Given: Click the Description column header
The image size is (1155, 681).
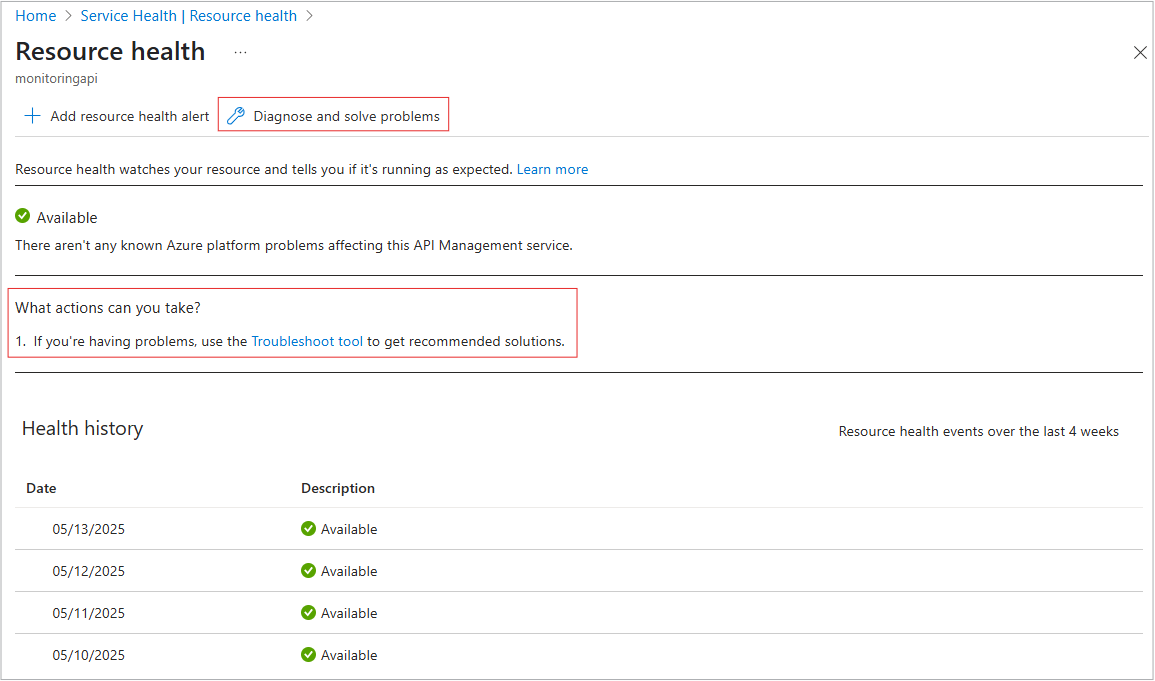Looking at the screenshot, I should pos(338,488).
